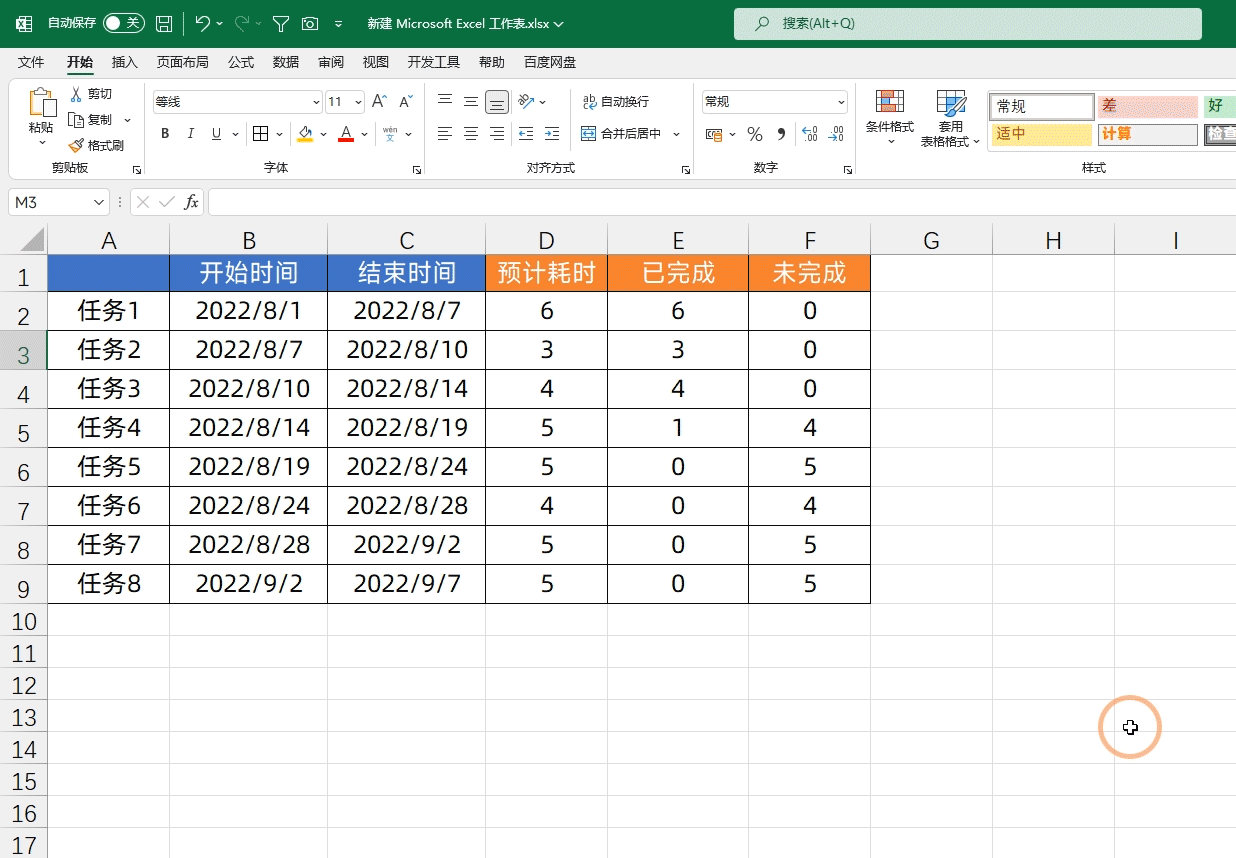The image size is (1236, 858).
Task: Click the 粘贴 paste icon
Action: coord(41,103)
